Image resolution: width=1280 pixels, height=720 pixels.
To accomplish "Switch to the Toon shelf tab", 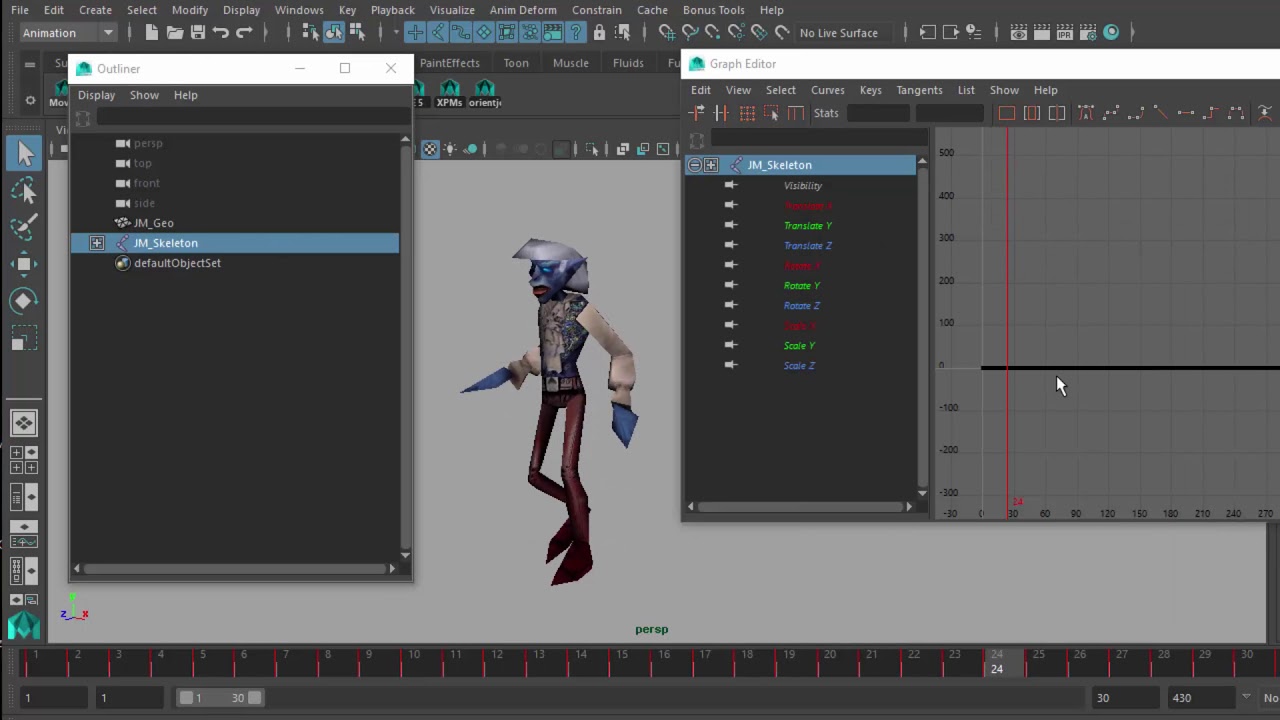I will [516, 63].
